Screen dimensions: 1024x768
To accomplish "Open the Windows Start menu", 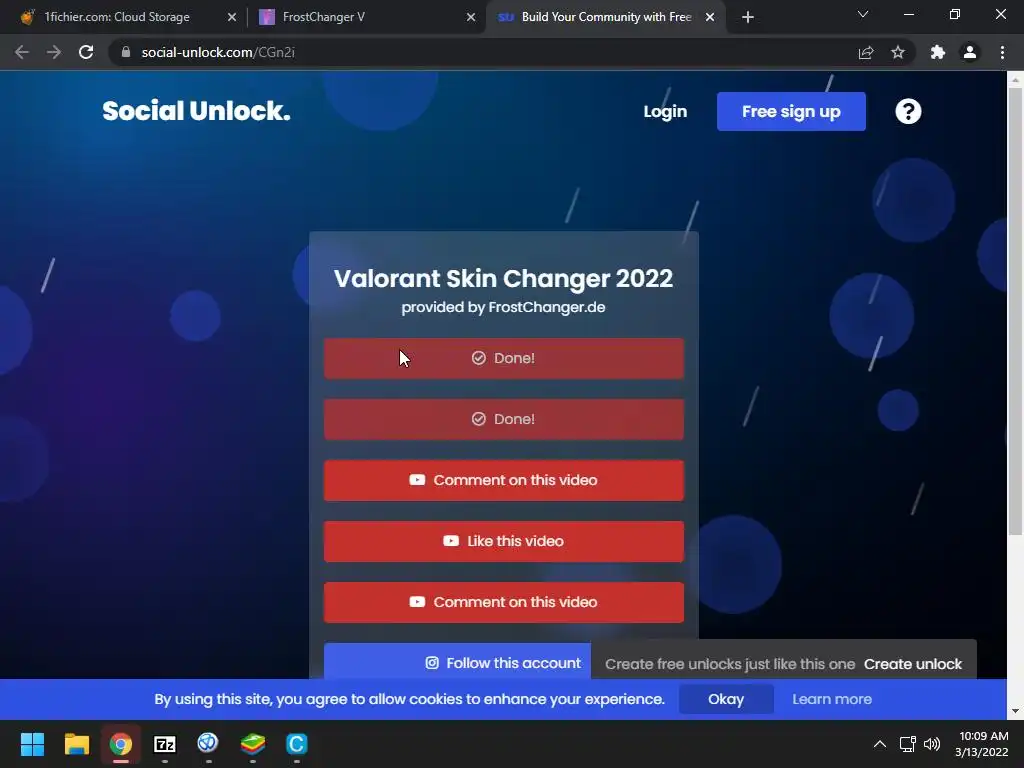I will pos(32,743).
